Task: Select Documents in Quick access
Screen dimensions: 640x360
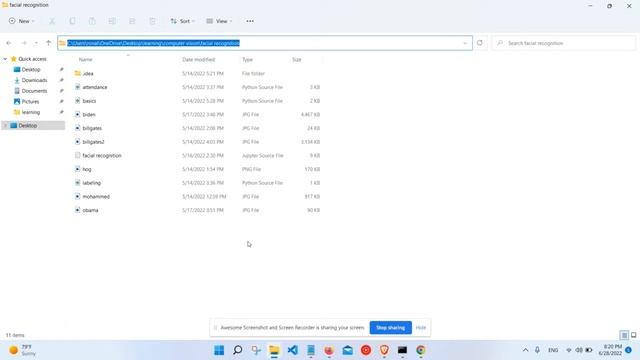Action: click(34, 91)
